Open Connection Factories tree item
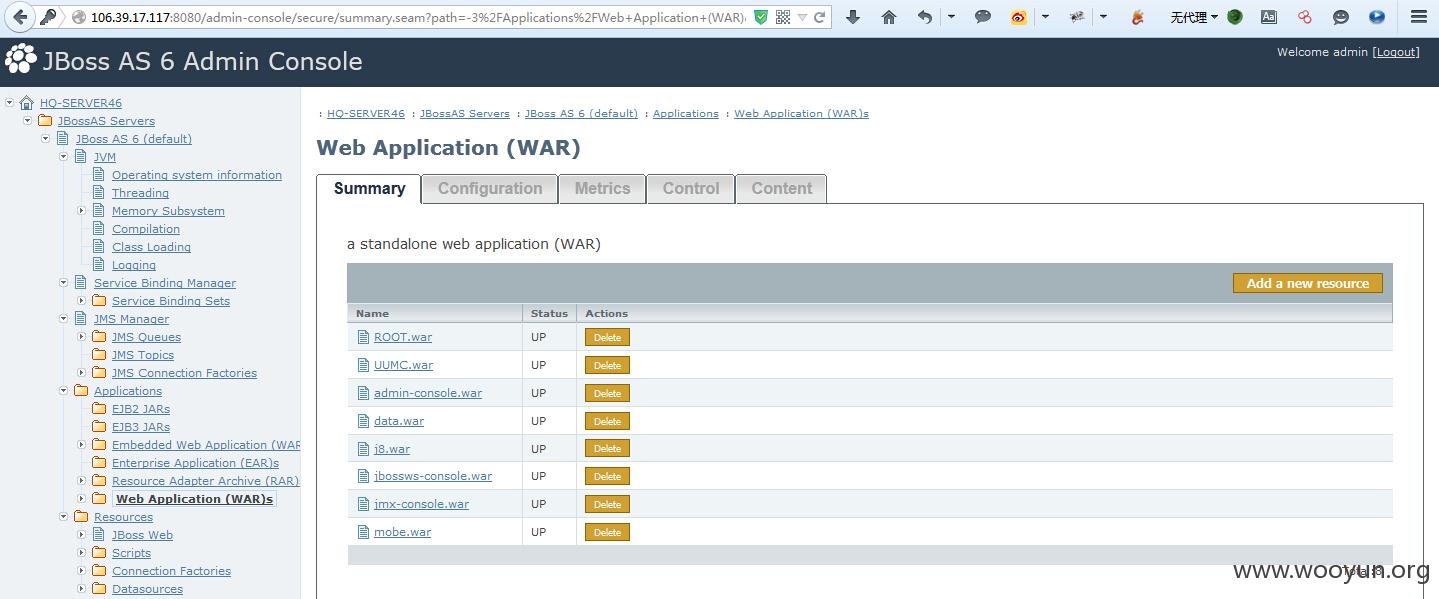Screen dimensions: 1439x599 tap(171, 570)
